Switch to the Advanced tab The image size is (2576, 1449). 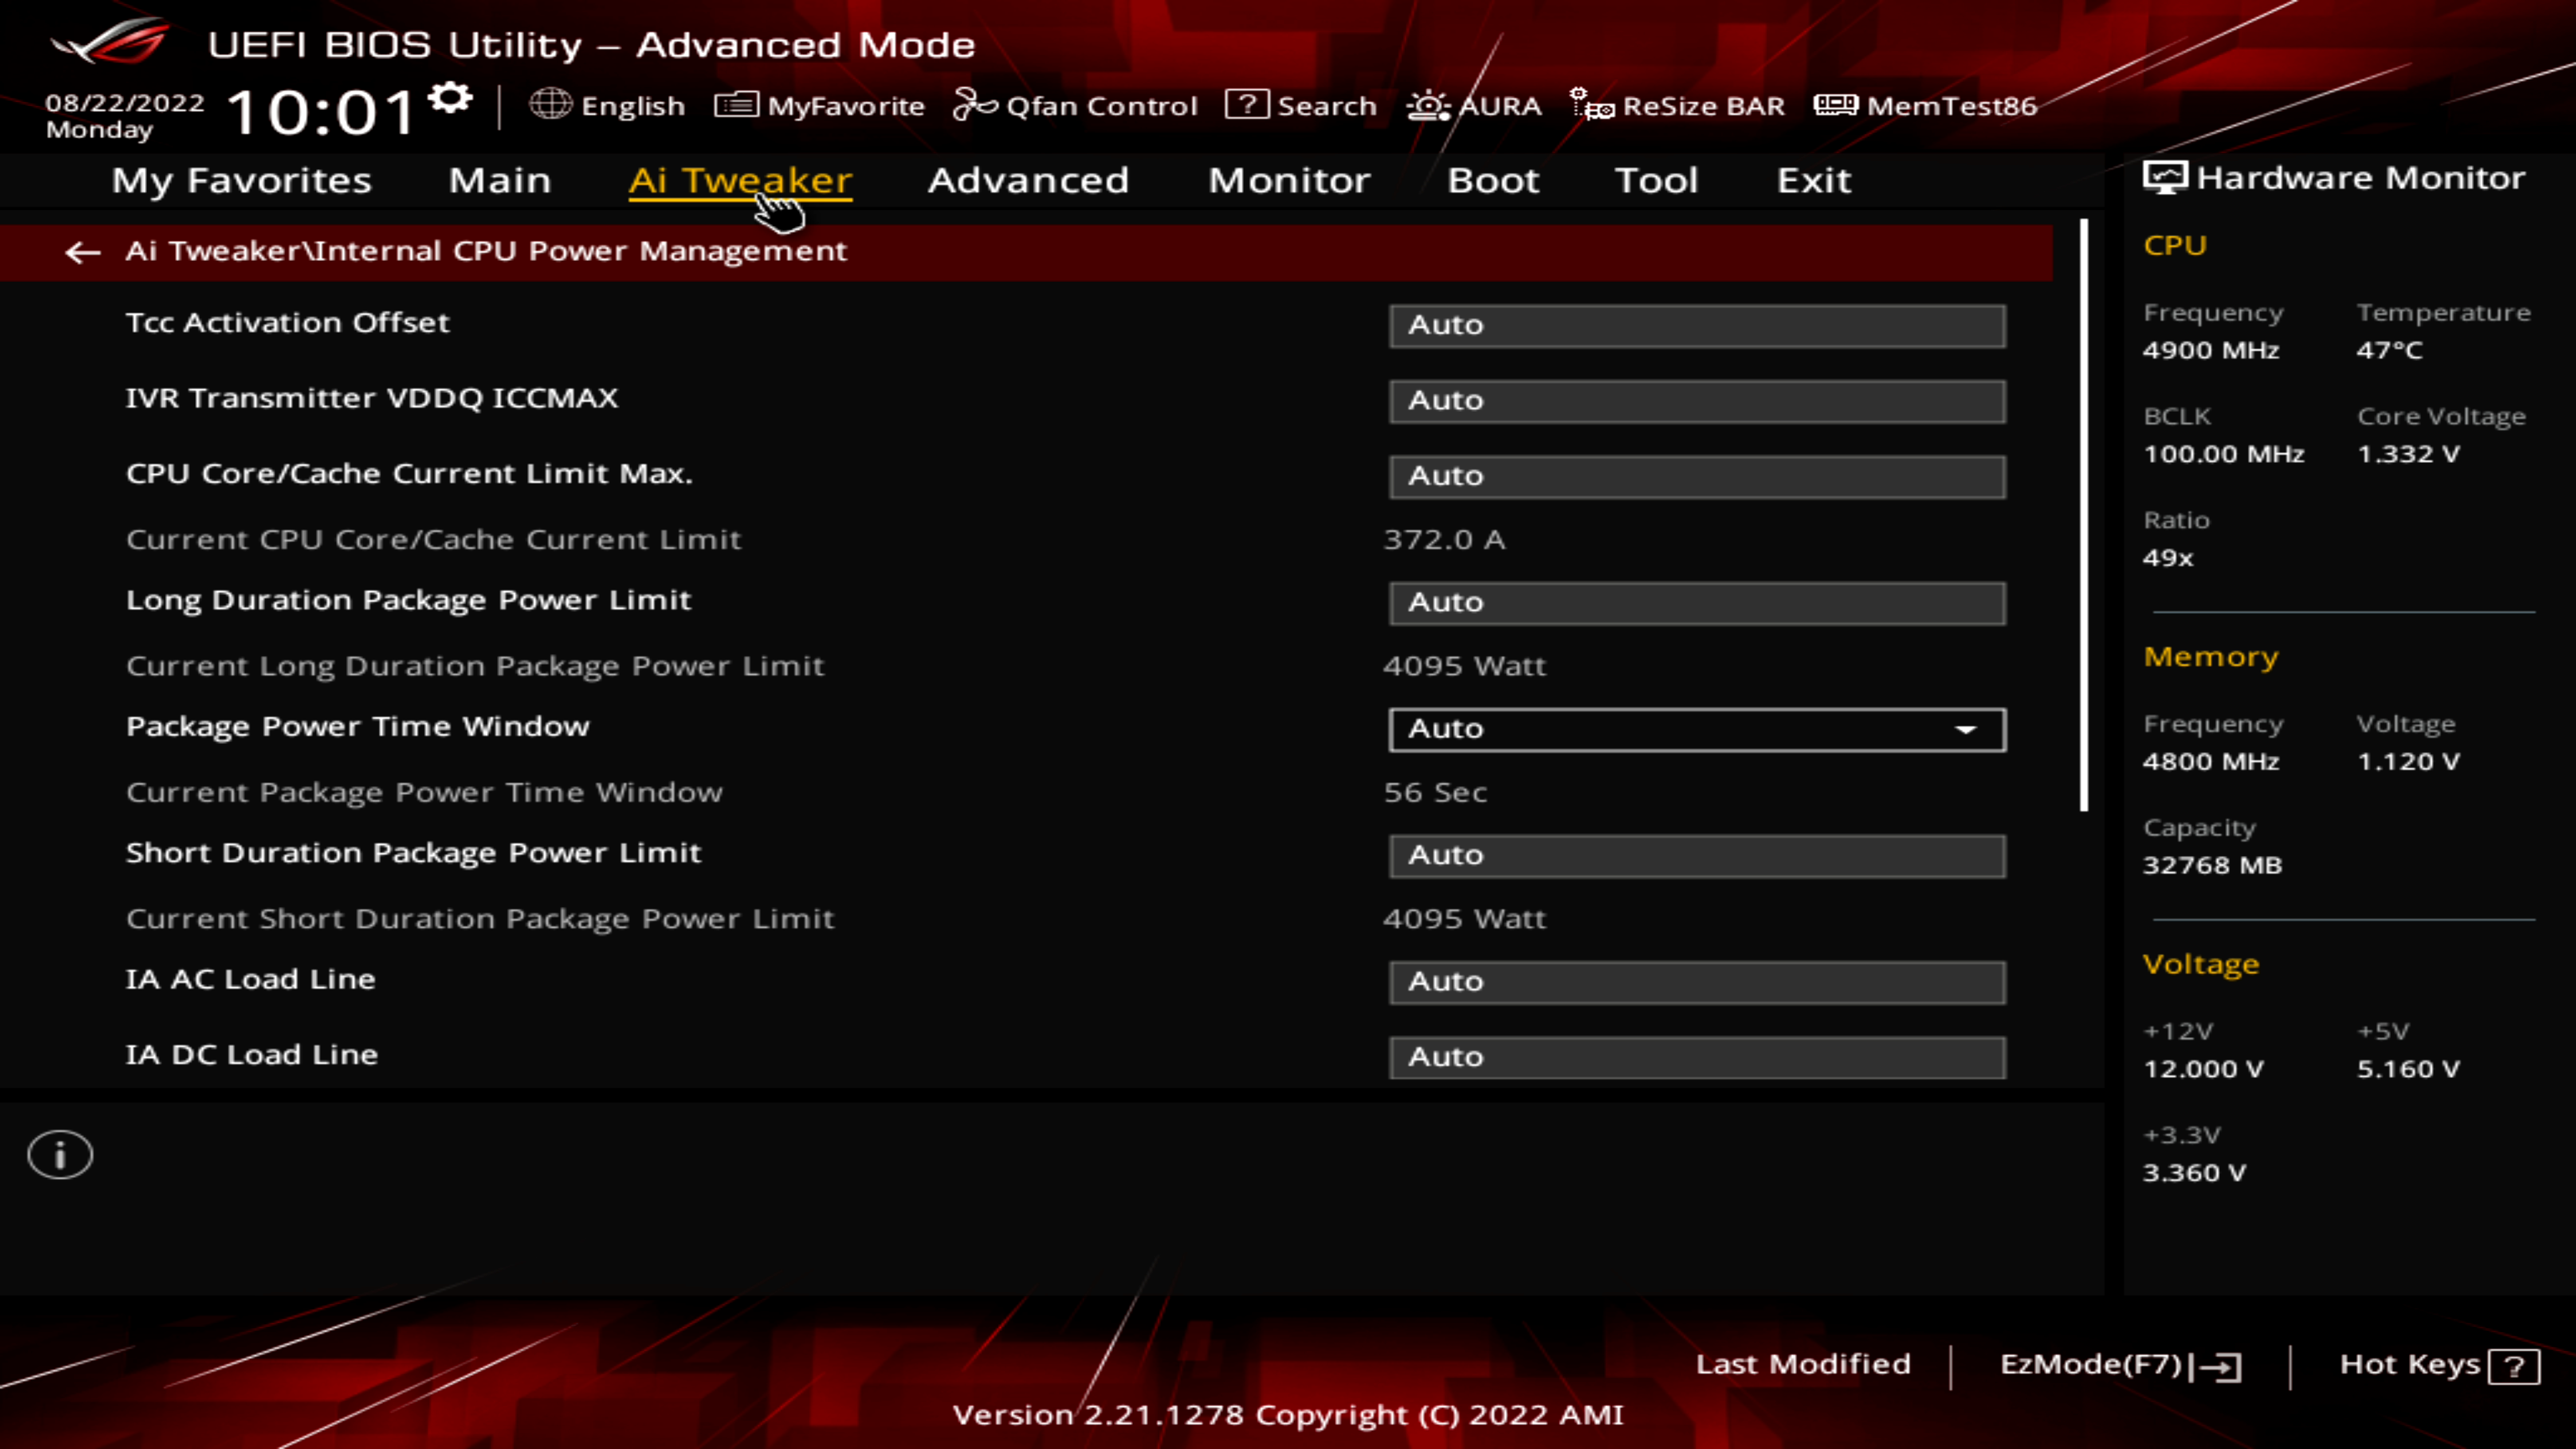[1028, 180]
